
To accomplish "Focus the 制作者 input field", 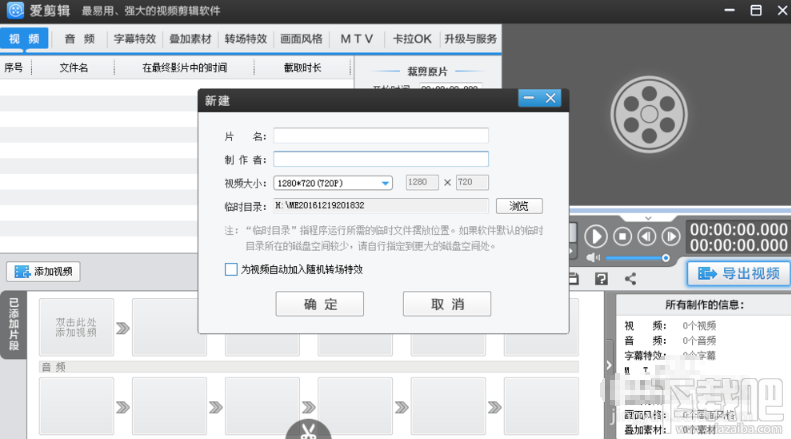I will click(x=381, y=159).
